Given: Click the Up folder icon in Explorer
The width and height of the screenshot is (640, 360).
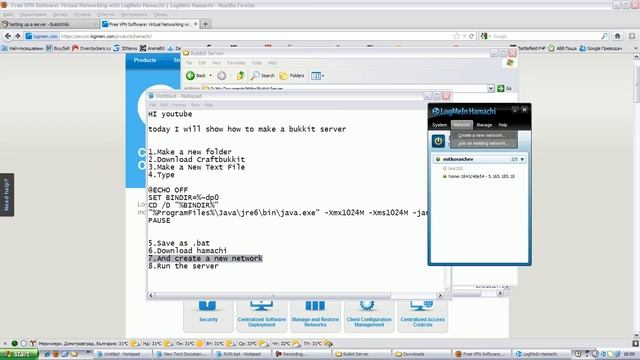Looking at the screenshot, I should coord(241,76).
